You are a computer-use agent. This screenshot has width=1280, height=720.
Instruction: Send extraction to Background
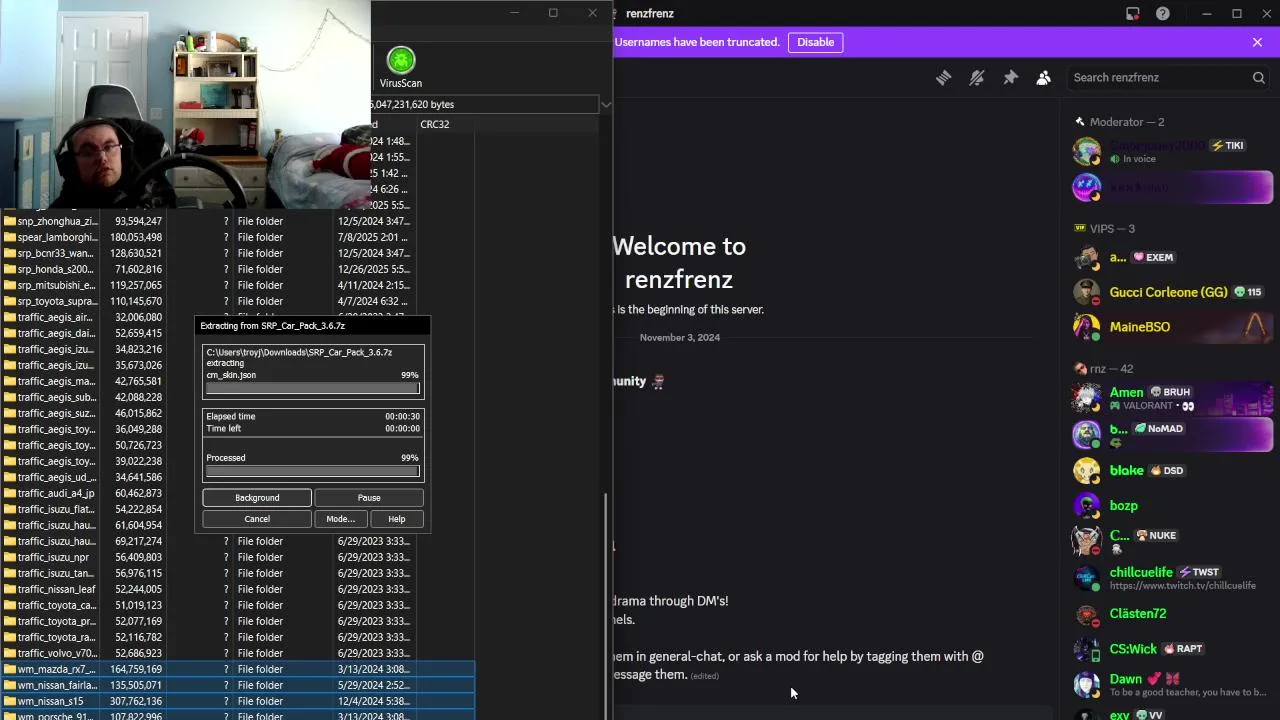click(x=257, y=497)
